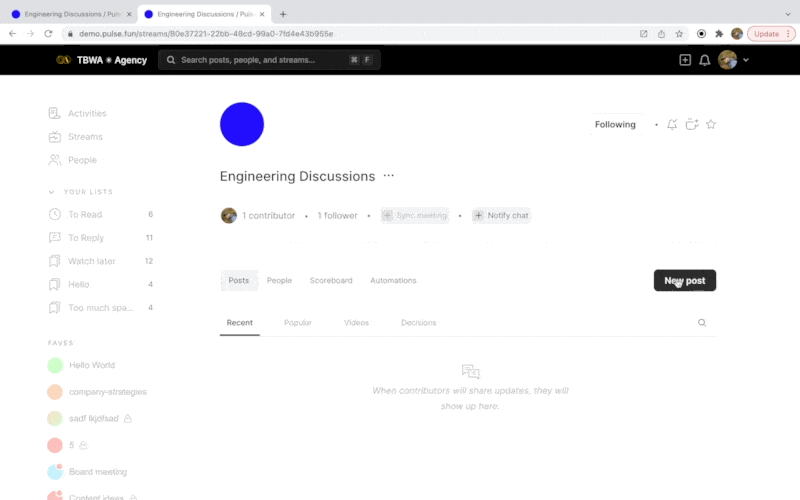Click the Notify chat button

(501, 215)
